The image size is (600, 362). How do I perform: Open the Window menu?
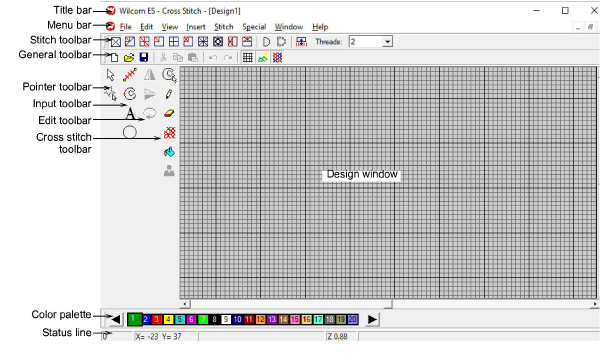(x=289, y=27)
